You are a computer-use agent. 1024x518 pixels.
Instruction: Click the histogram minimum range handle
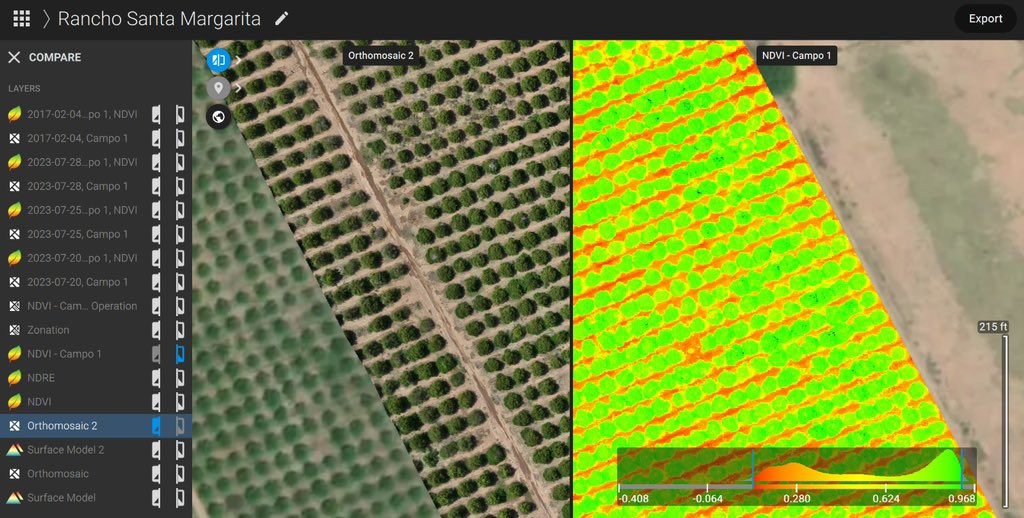(x=752, y=469)
